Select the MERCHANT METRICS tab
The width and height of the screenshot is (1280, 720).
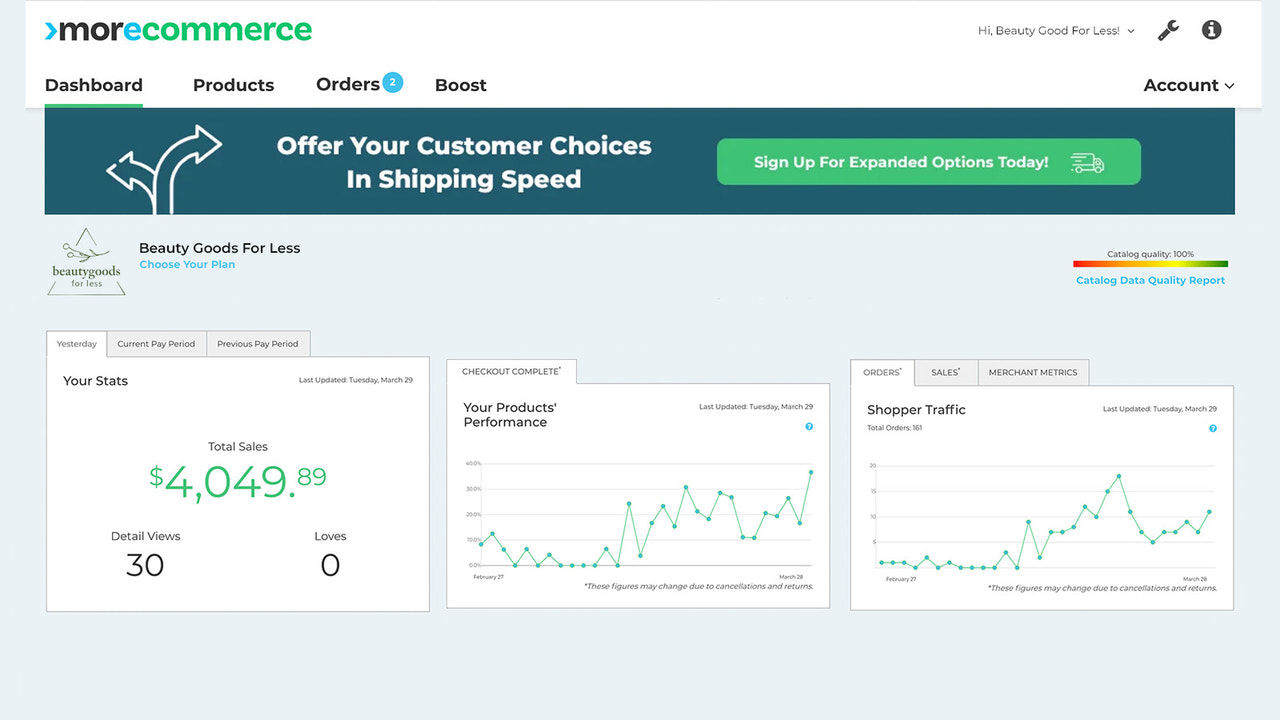1033,372
